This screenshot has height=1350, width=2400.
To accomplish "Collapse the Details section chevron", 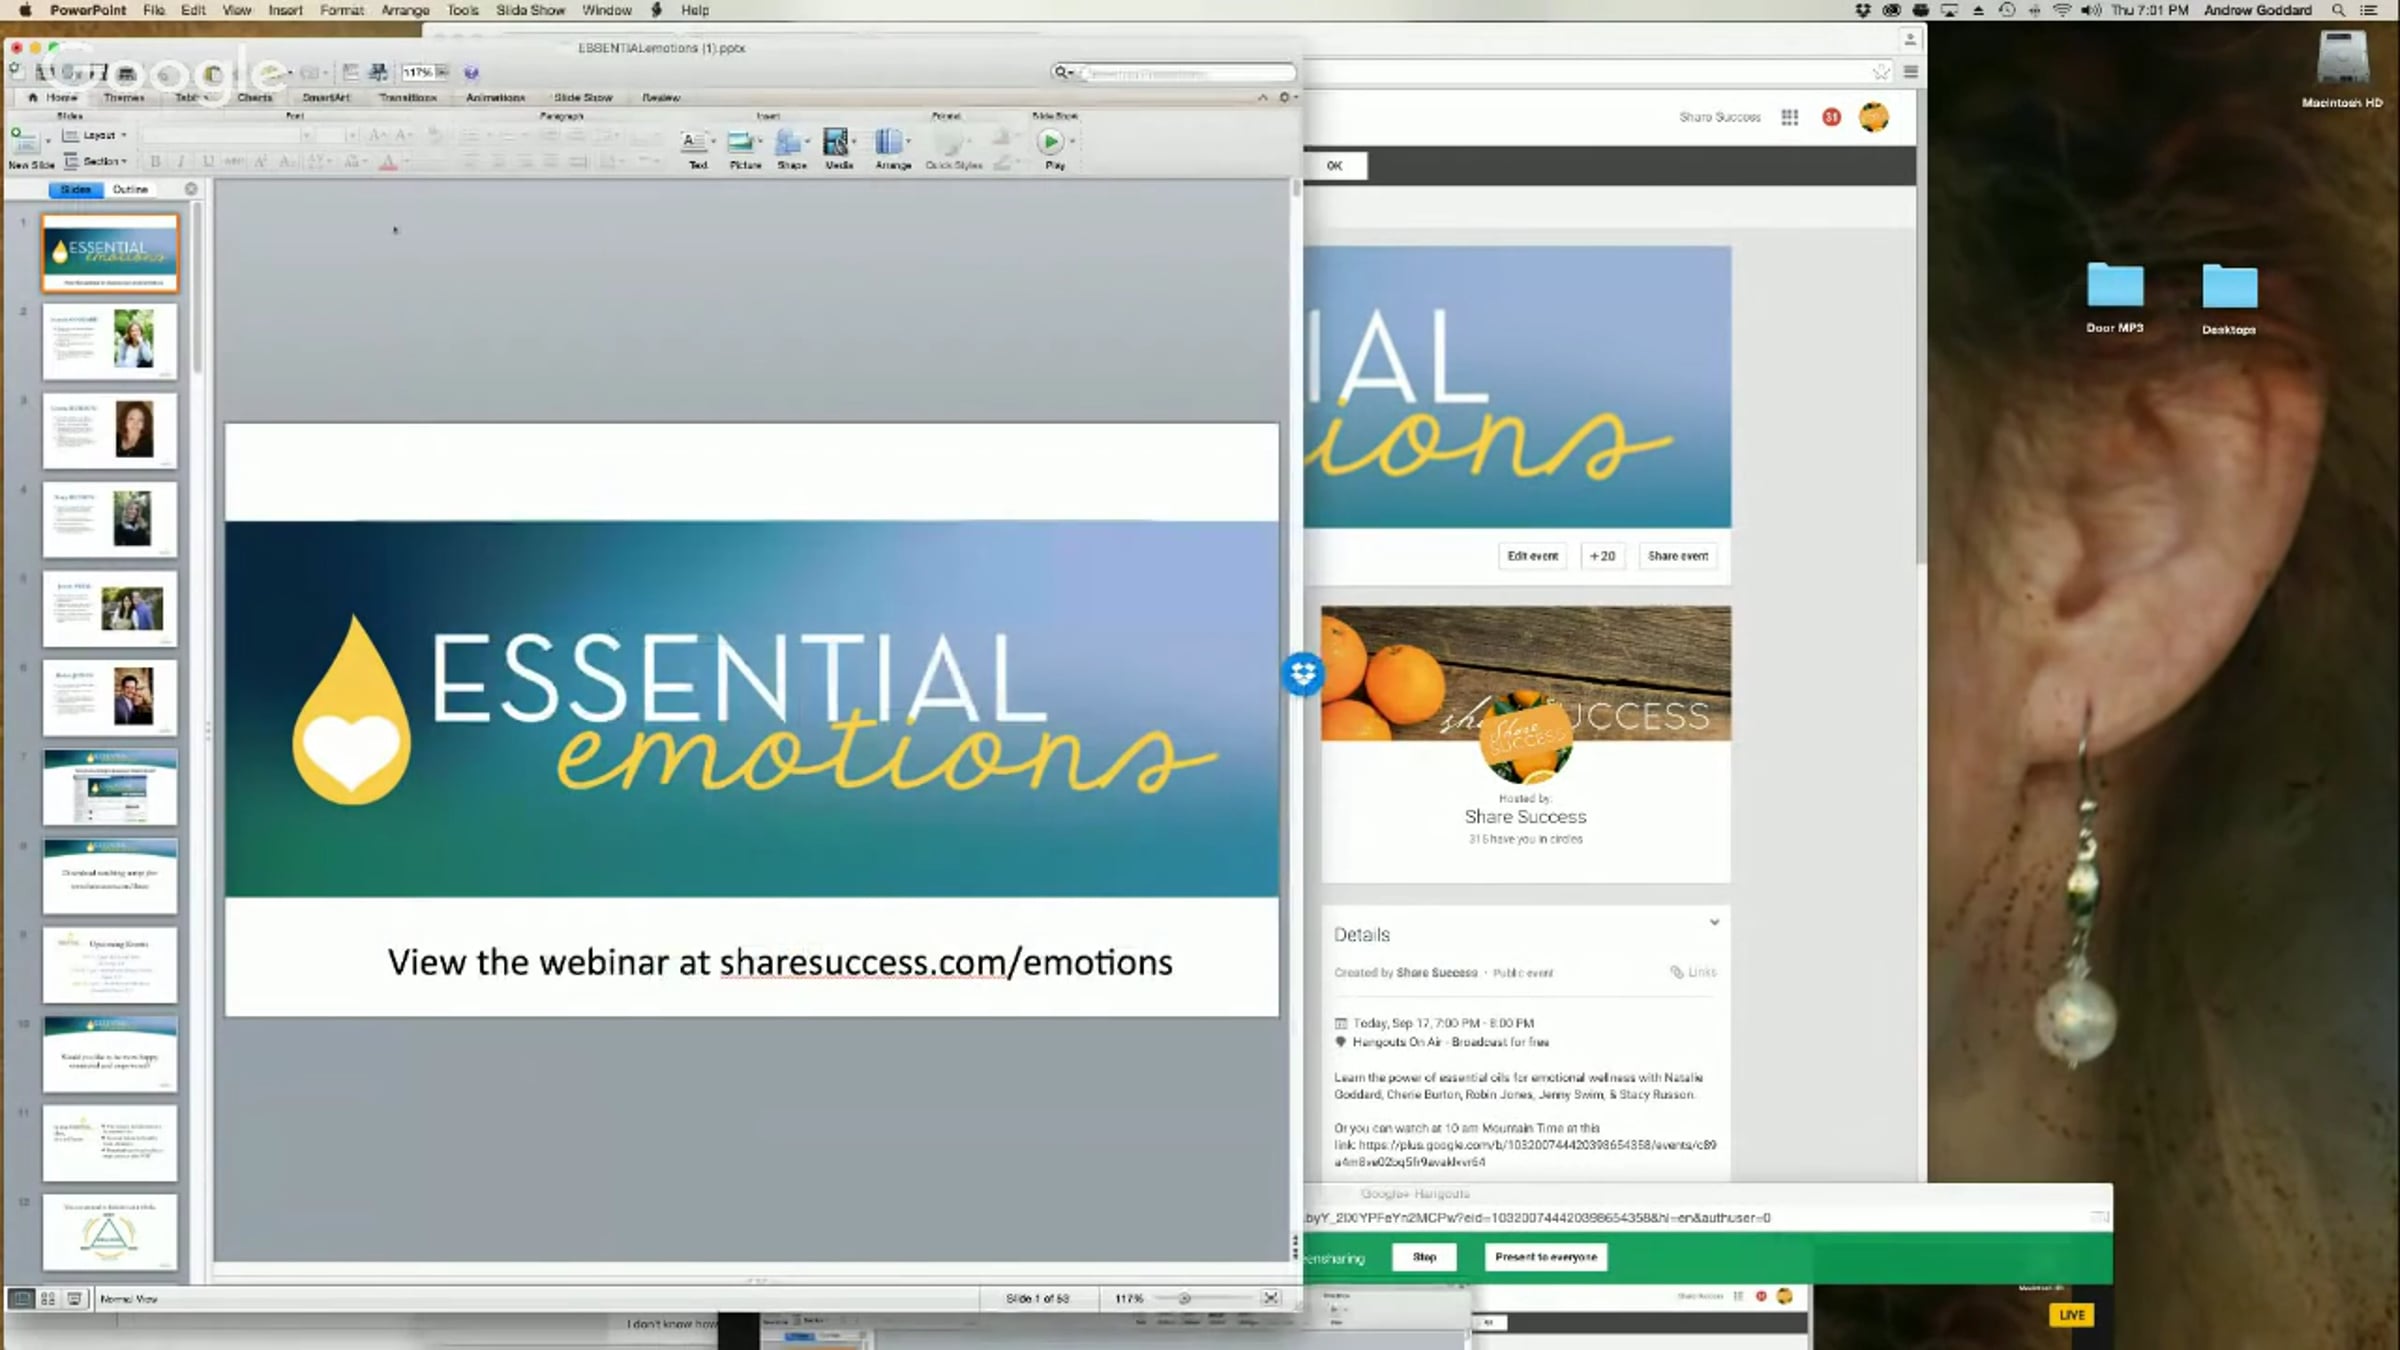I will tap(1714, 922).
